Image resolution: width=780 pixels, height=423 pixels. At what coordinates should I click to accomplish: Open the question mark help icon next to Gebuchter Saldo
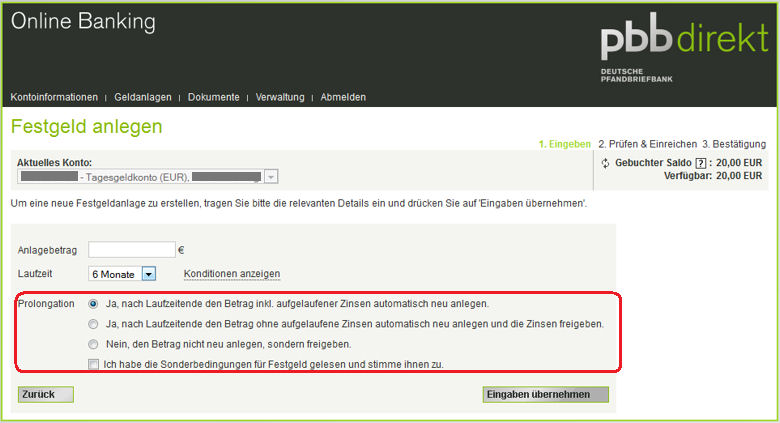coord(700,163)
